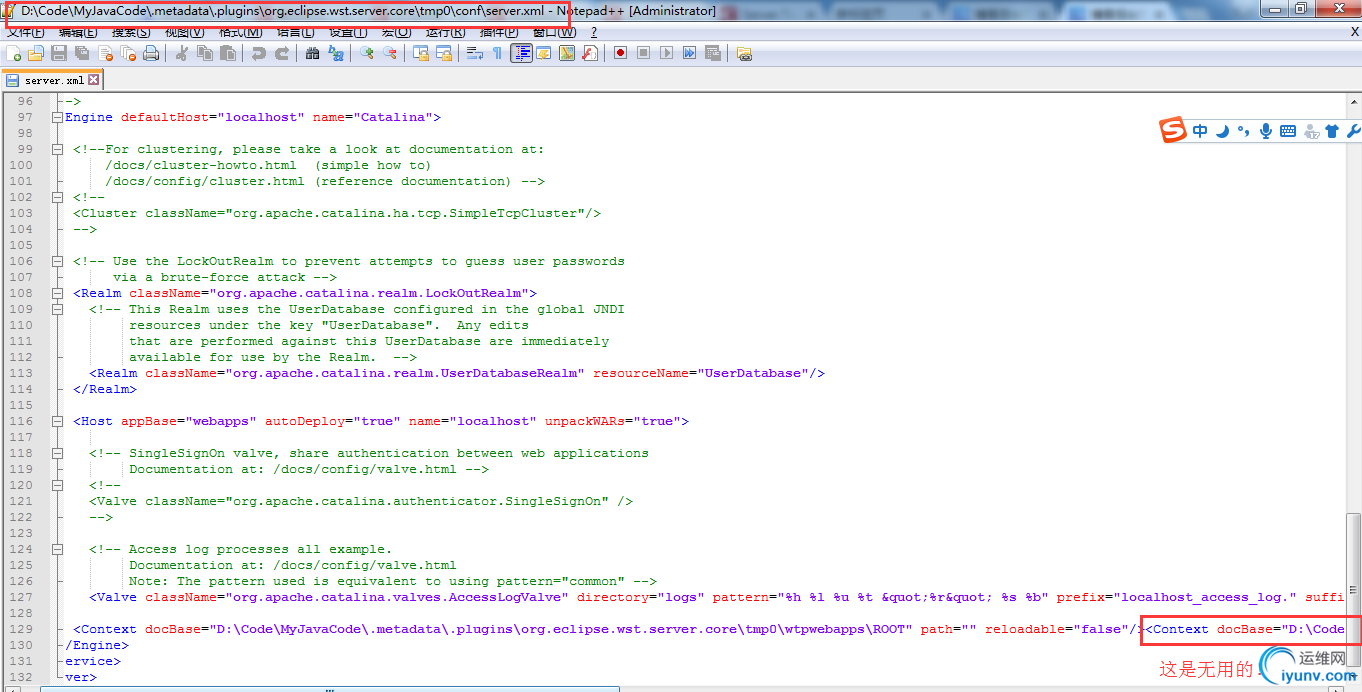Image resolution: width=1362 pixels, height=692 pixels.
Task: Collapse the clustering comment fold on line 99
Action: (x=57, y=149)
